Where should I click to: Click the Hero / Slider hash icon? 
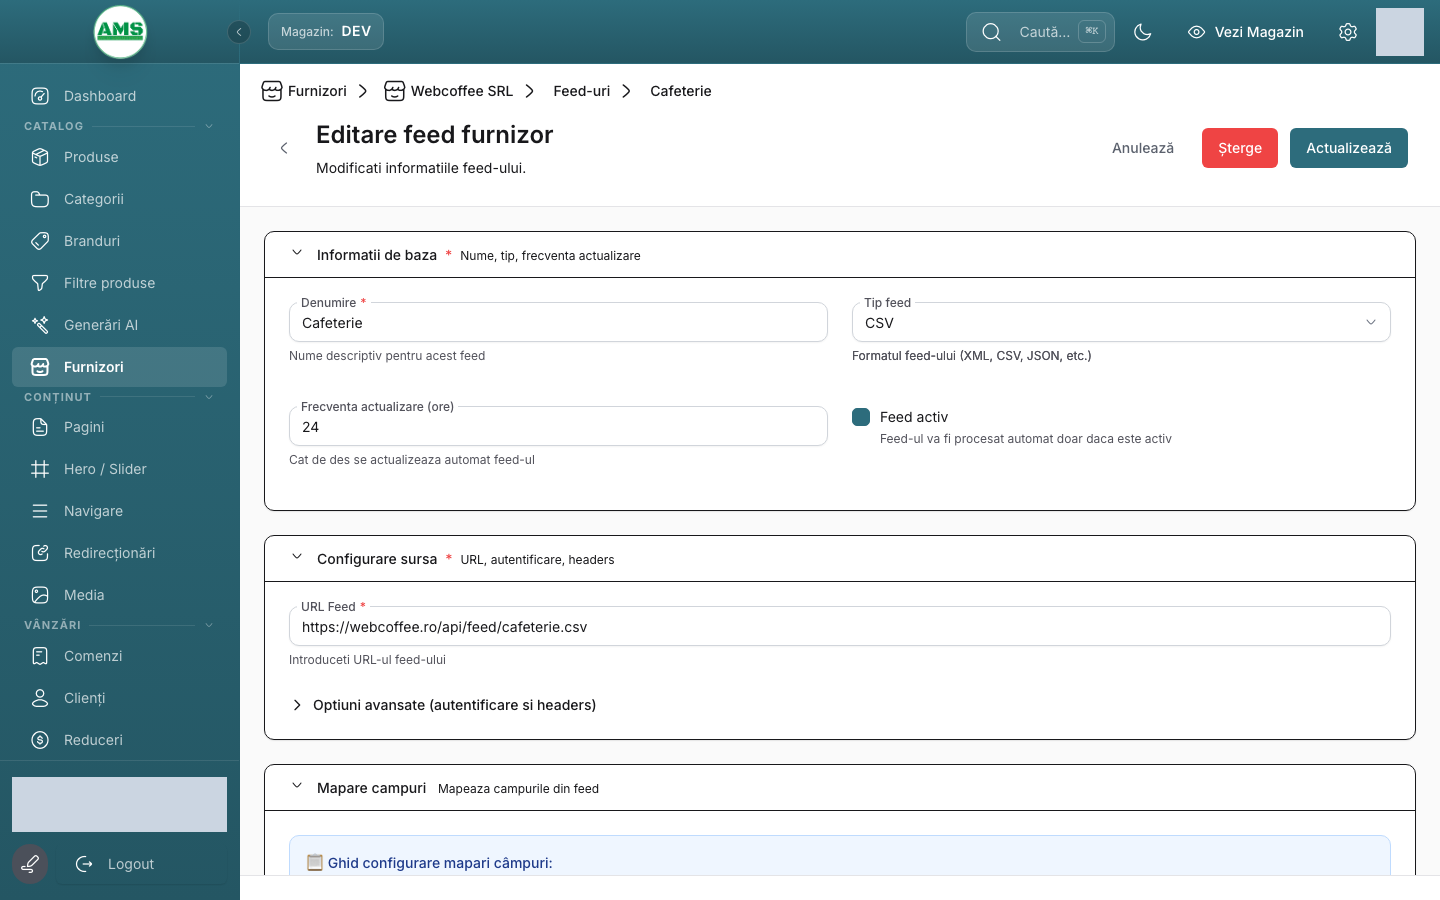pos(40,469)
